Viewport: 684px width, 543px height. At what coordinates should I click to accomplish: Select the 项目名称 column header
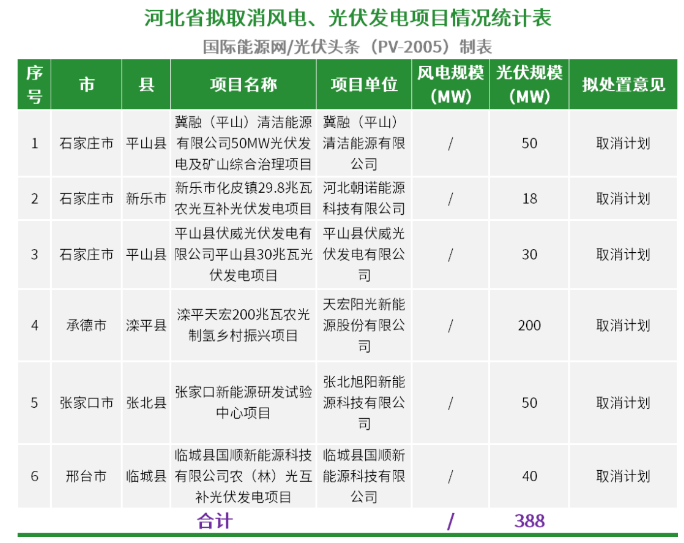(243, 85)
